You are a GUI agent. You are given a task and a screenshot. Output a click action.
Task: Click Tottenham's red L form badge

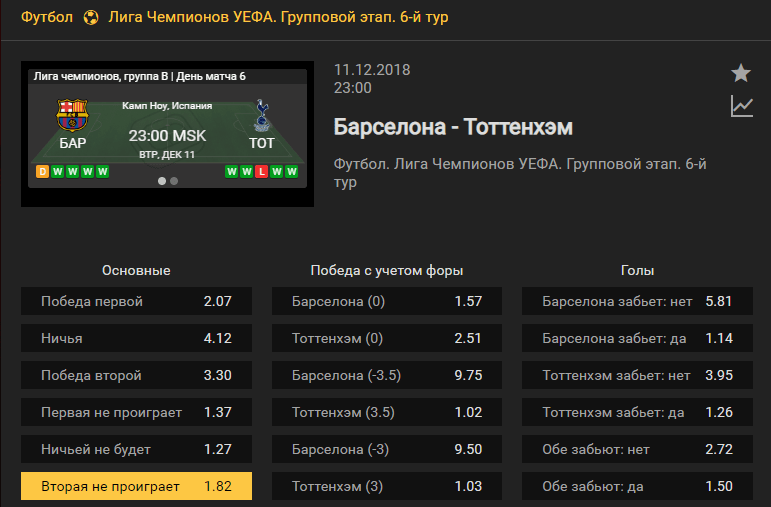(262, 172)
